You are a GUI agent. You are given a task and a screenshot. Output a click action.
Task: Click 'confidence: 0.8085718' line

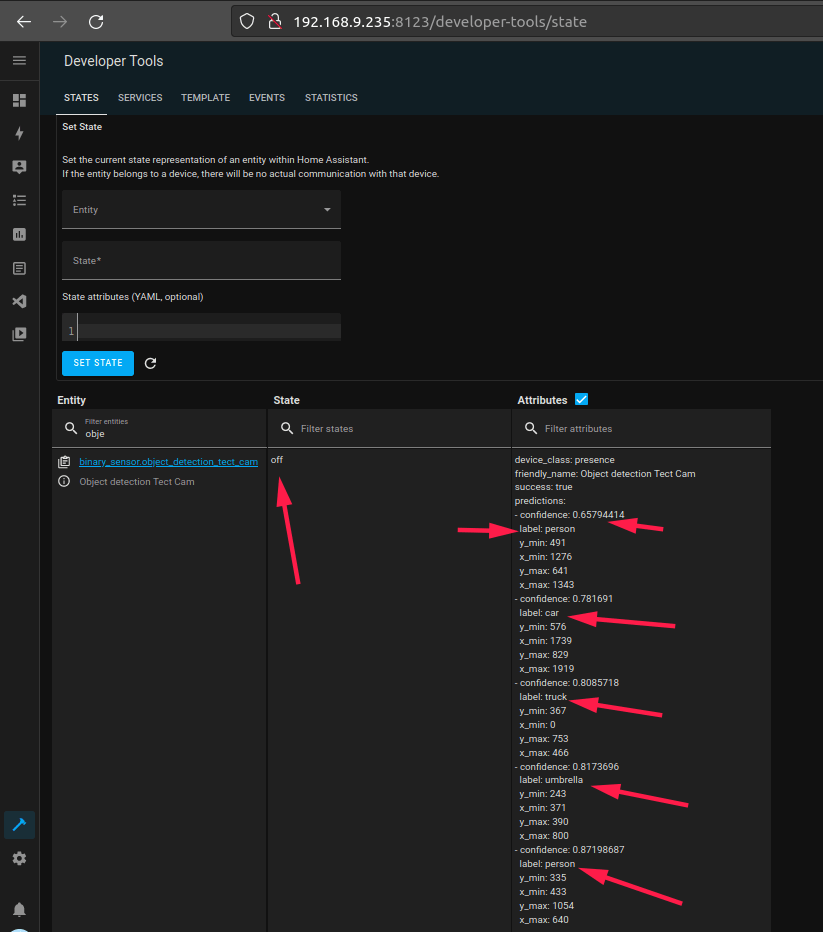coord(567,683)
